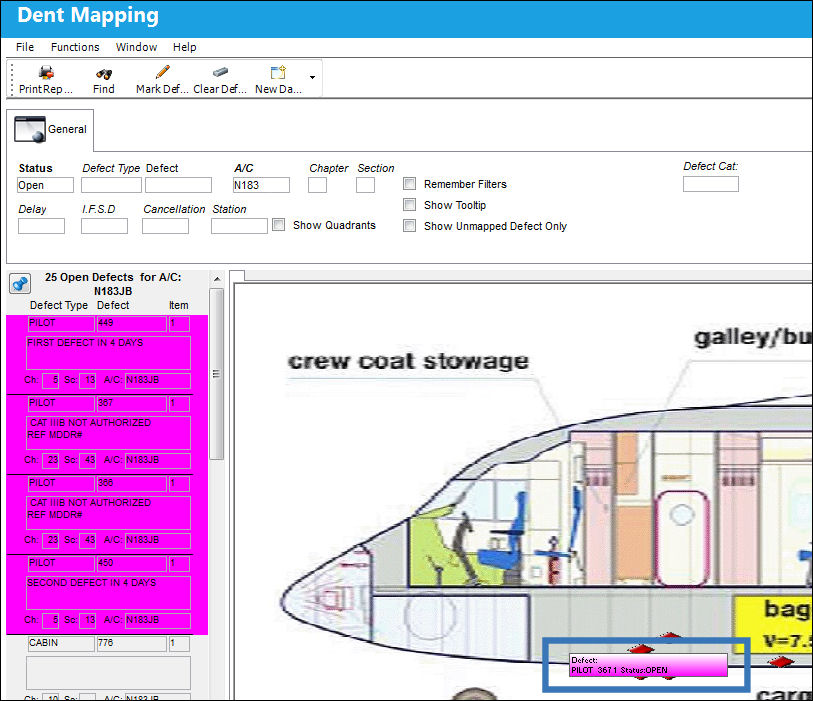Switch to the General tab
The width and height of the screenshot is (813, 701).
tap(50, 130)
